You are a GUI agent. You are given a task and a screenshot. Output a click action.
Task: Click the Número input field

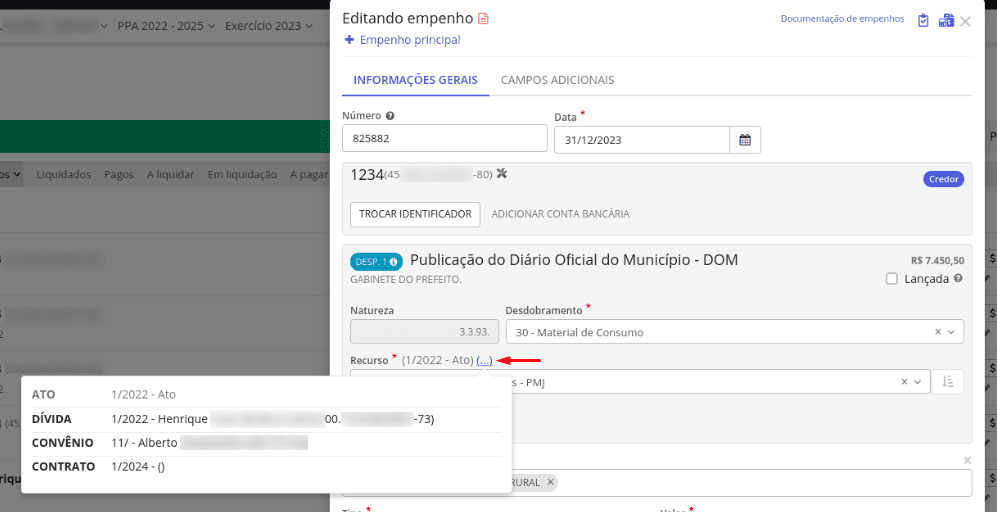point(444,138)
